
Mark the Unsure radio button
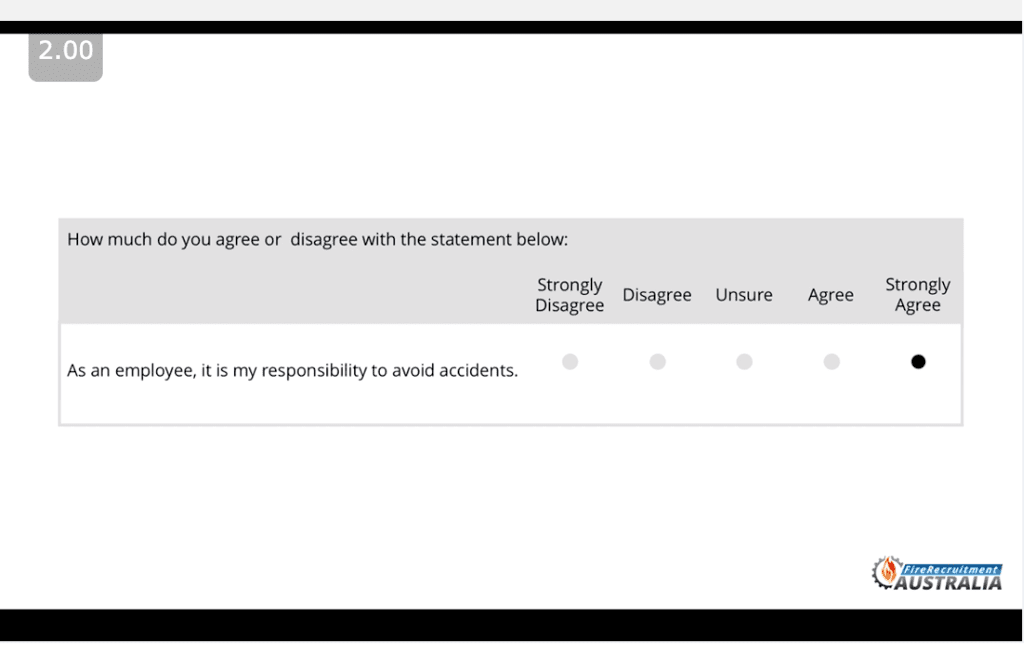tap(744, 362)
